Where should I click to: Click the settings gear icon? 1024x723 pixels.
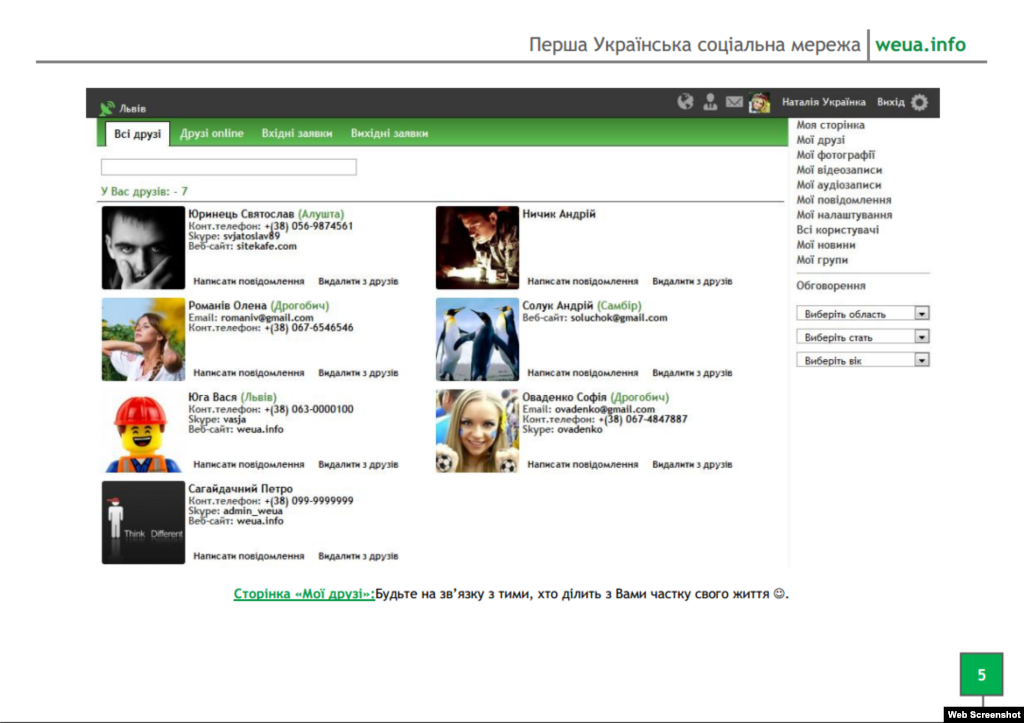(x=919, y=102)
